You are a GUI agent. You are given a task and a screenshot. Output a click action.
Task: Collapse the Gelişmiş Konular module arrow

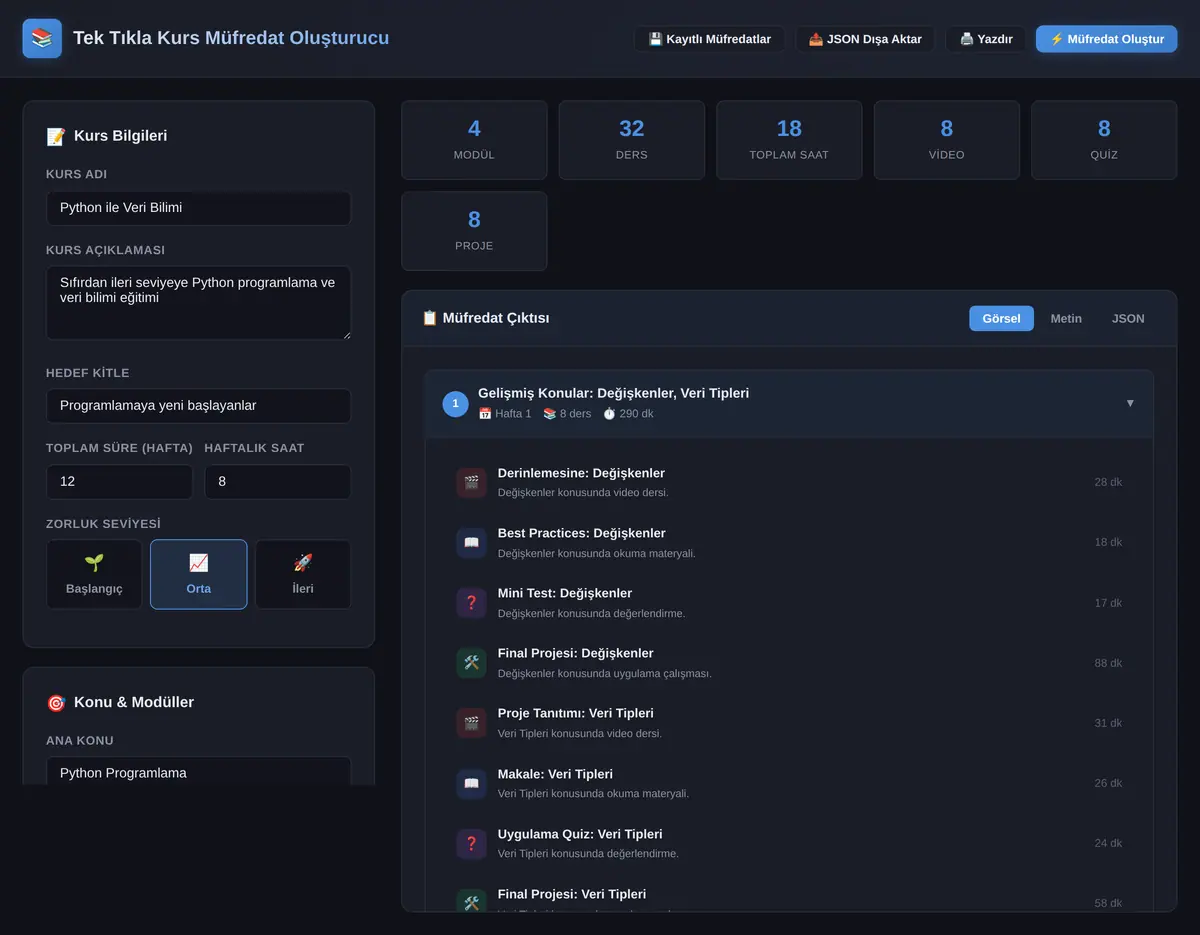[1130, 403]
